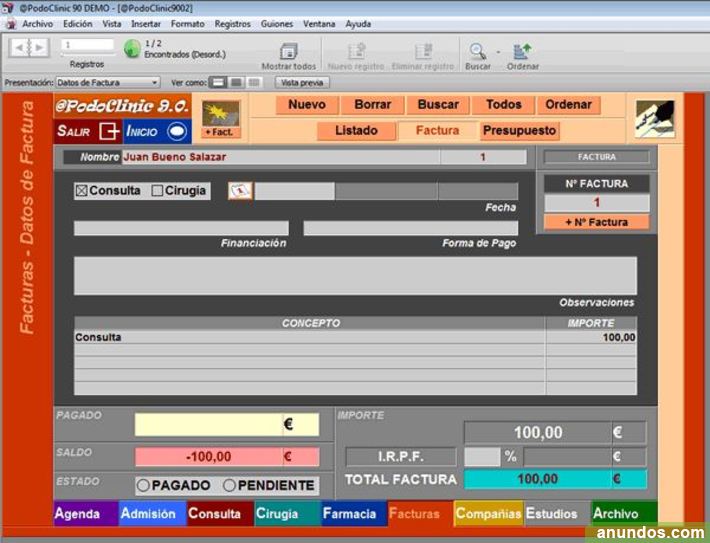
Task: Select the PENDIENTE radio button
Action: tap(229, 485)
